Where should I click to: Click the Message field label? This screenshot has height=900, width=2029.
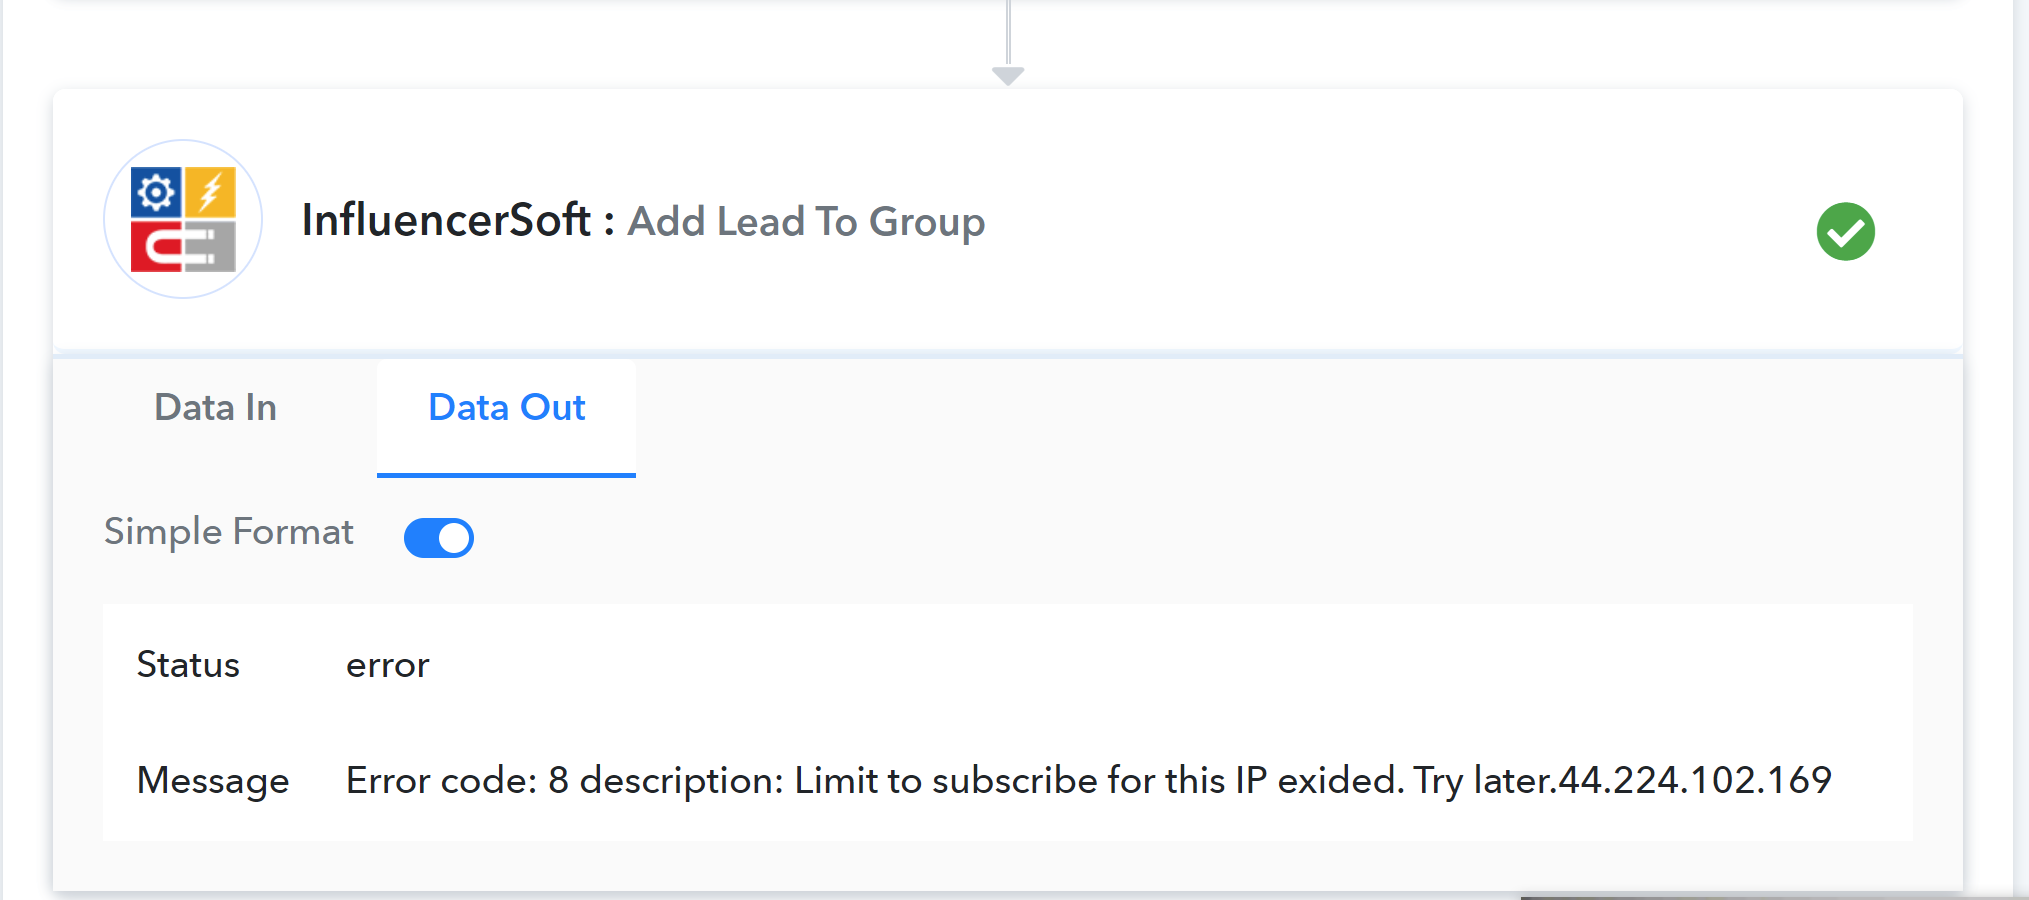pyautogui.click(x=213, y=781)
